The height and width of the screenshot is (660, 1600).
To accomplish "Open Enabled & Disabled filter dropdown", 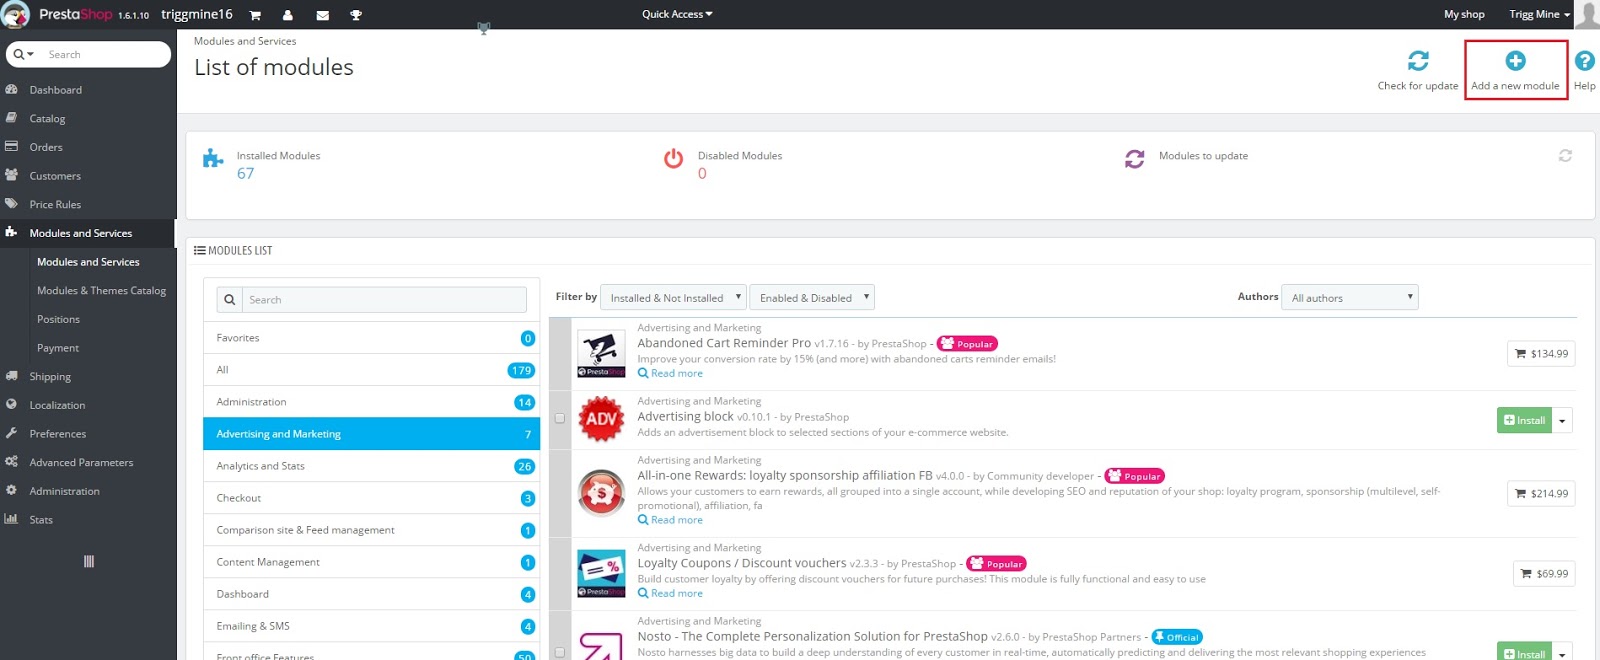I will 811,297.
